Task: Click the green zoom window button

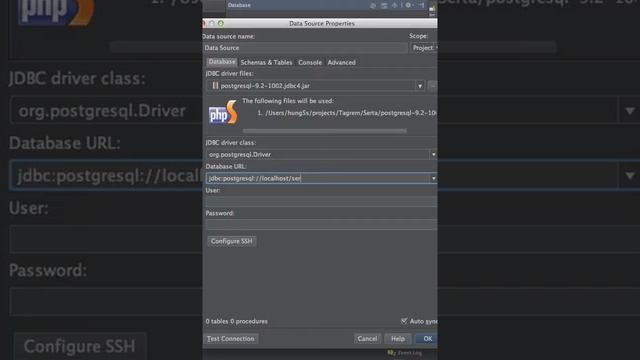Action: point(221,23)
